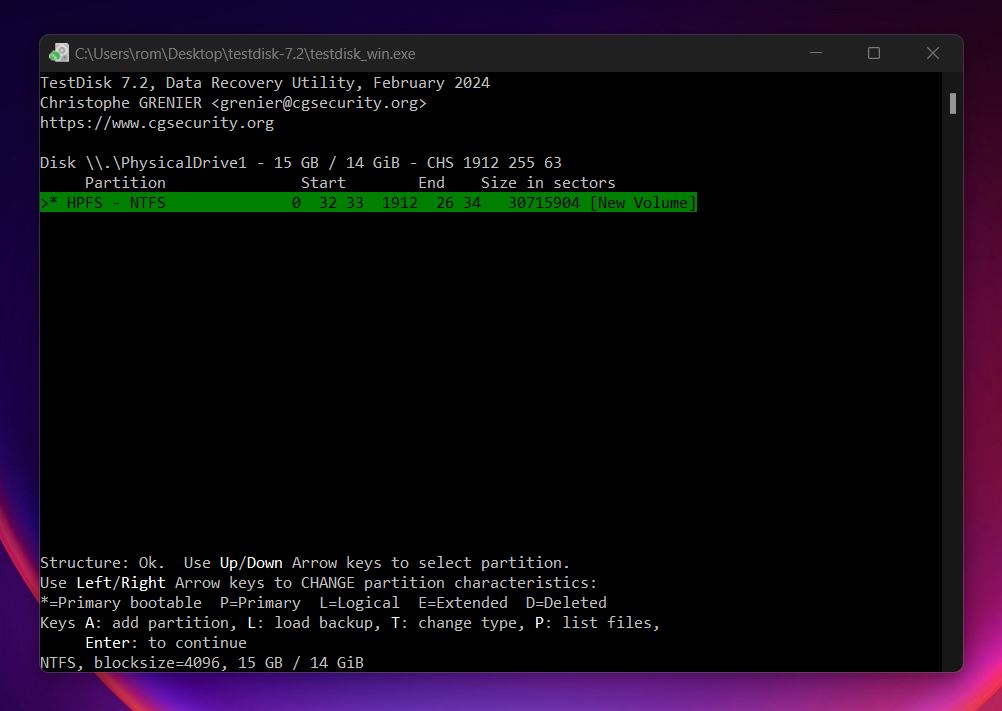This screenshot has height=711, width=1002.
Task: Click the "L=Logical" legend entry
Action: (359, 603)
